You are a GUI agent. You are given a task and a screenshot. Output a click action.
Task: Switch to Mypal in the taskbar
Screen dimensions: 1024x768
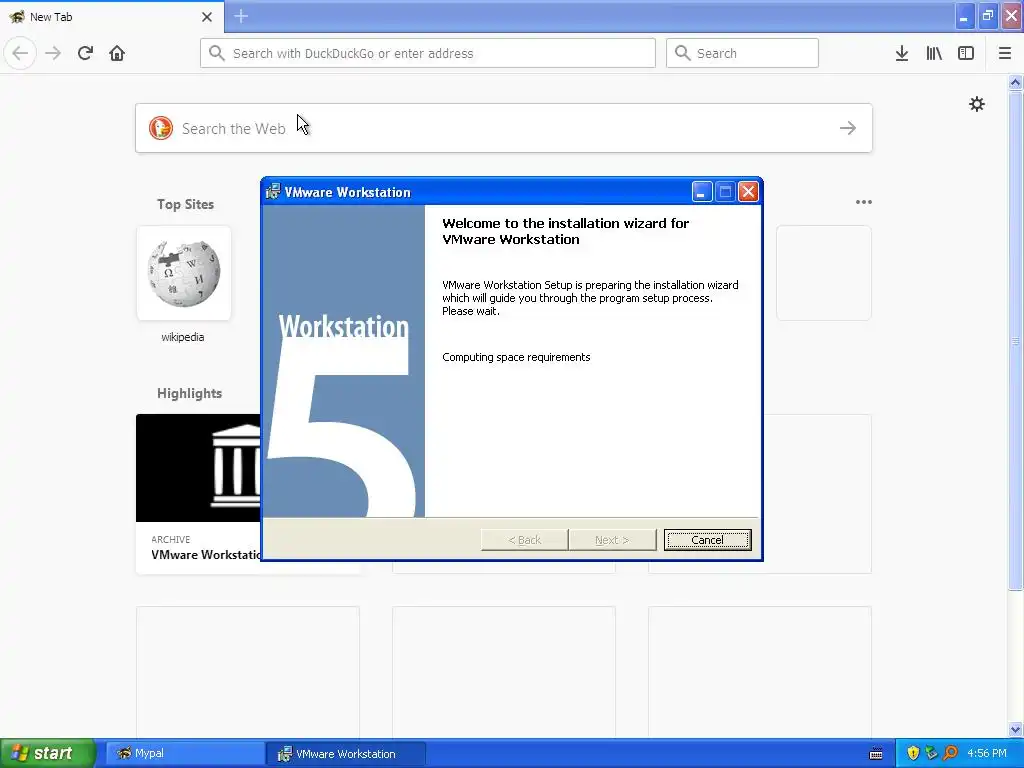click(x=185, y=754)
